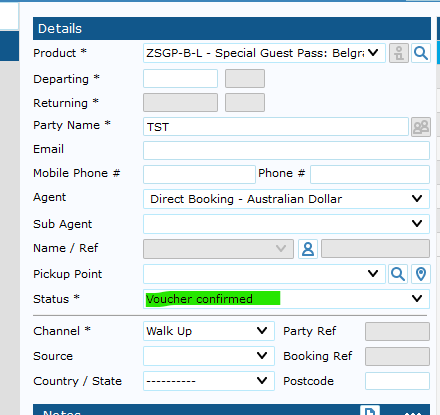
Task: Click the person icon in Name / Ref row
Action: click(x=308, y=249)
